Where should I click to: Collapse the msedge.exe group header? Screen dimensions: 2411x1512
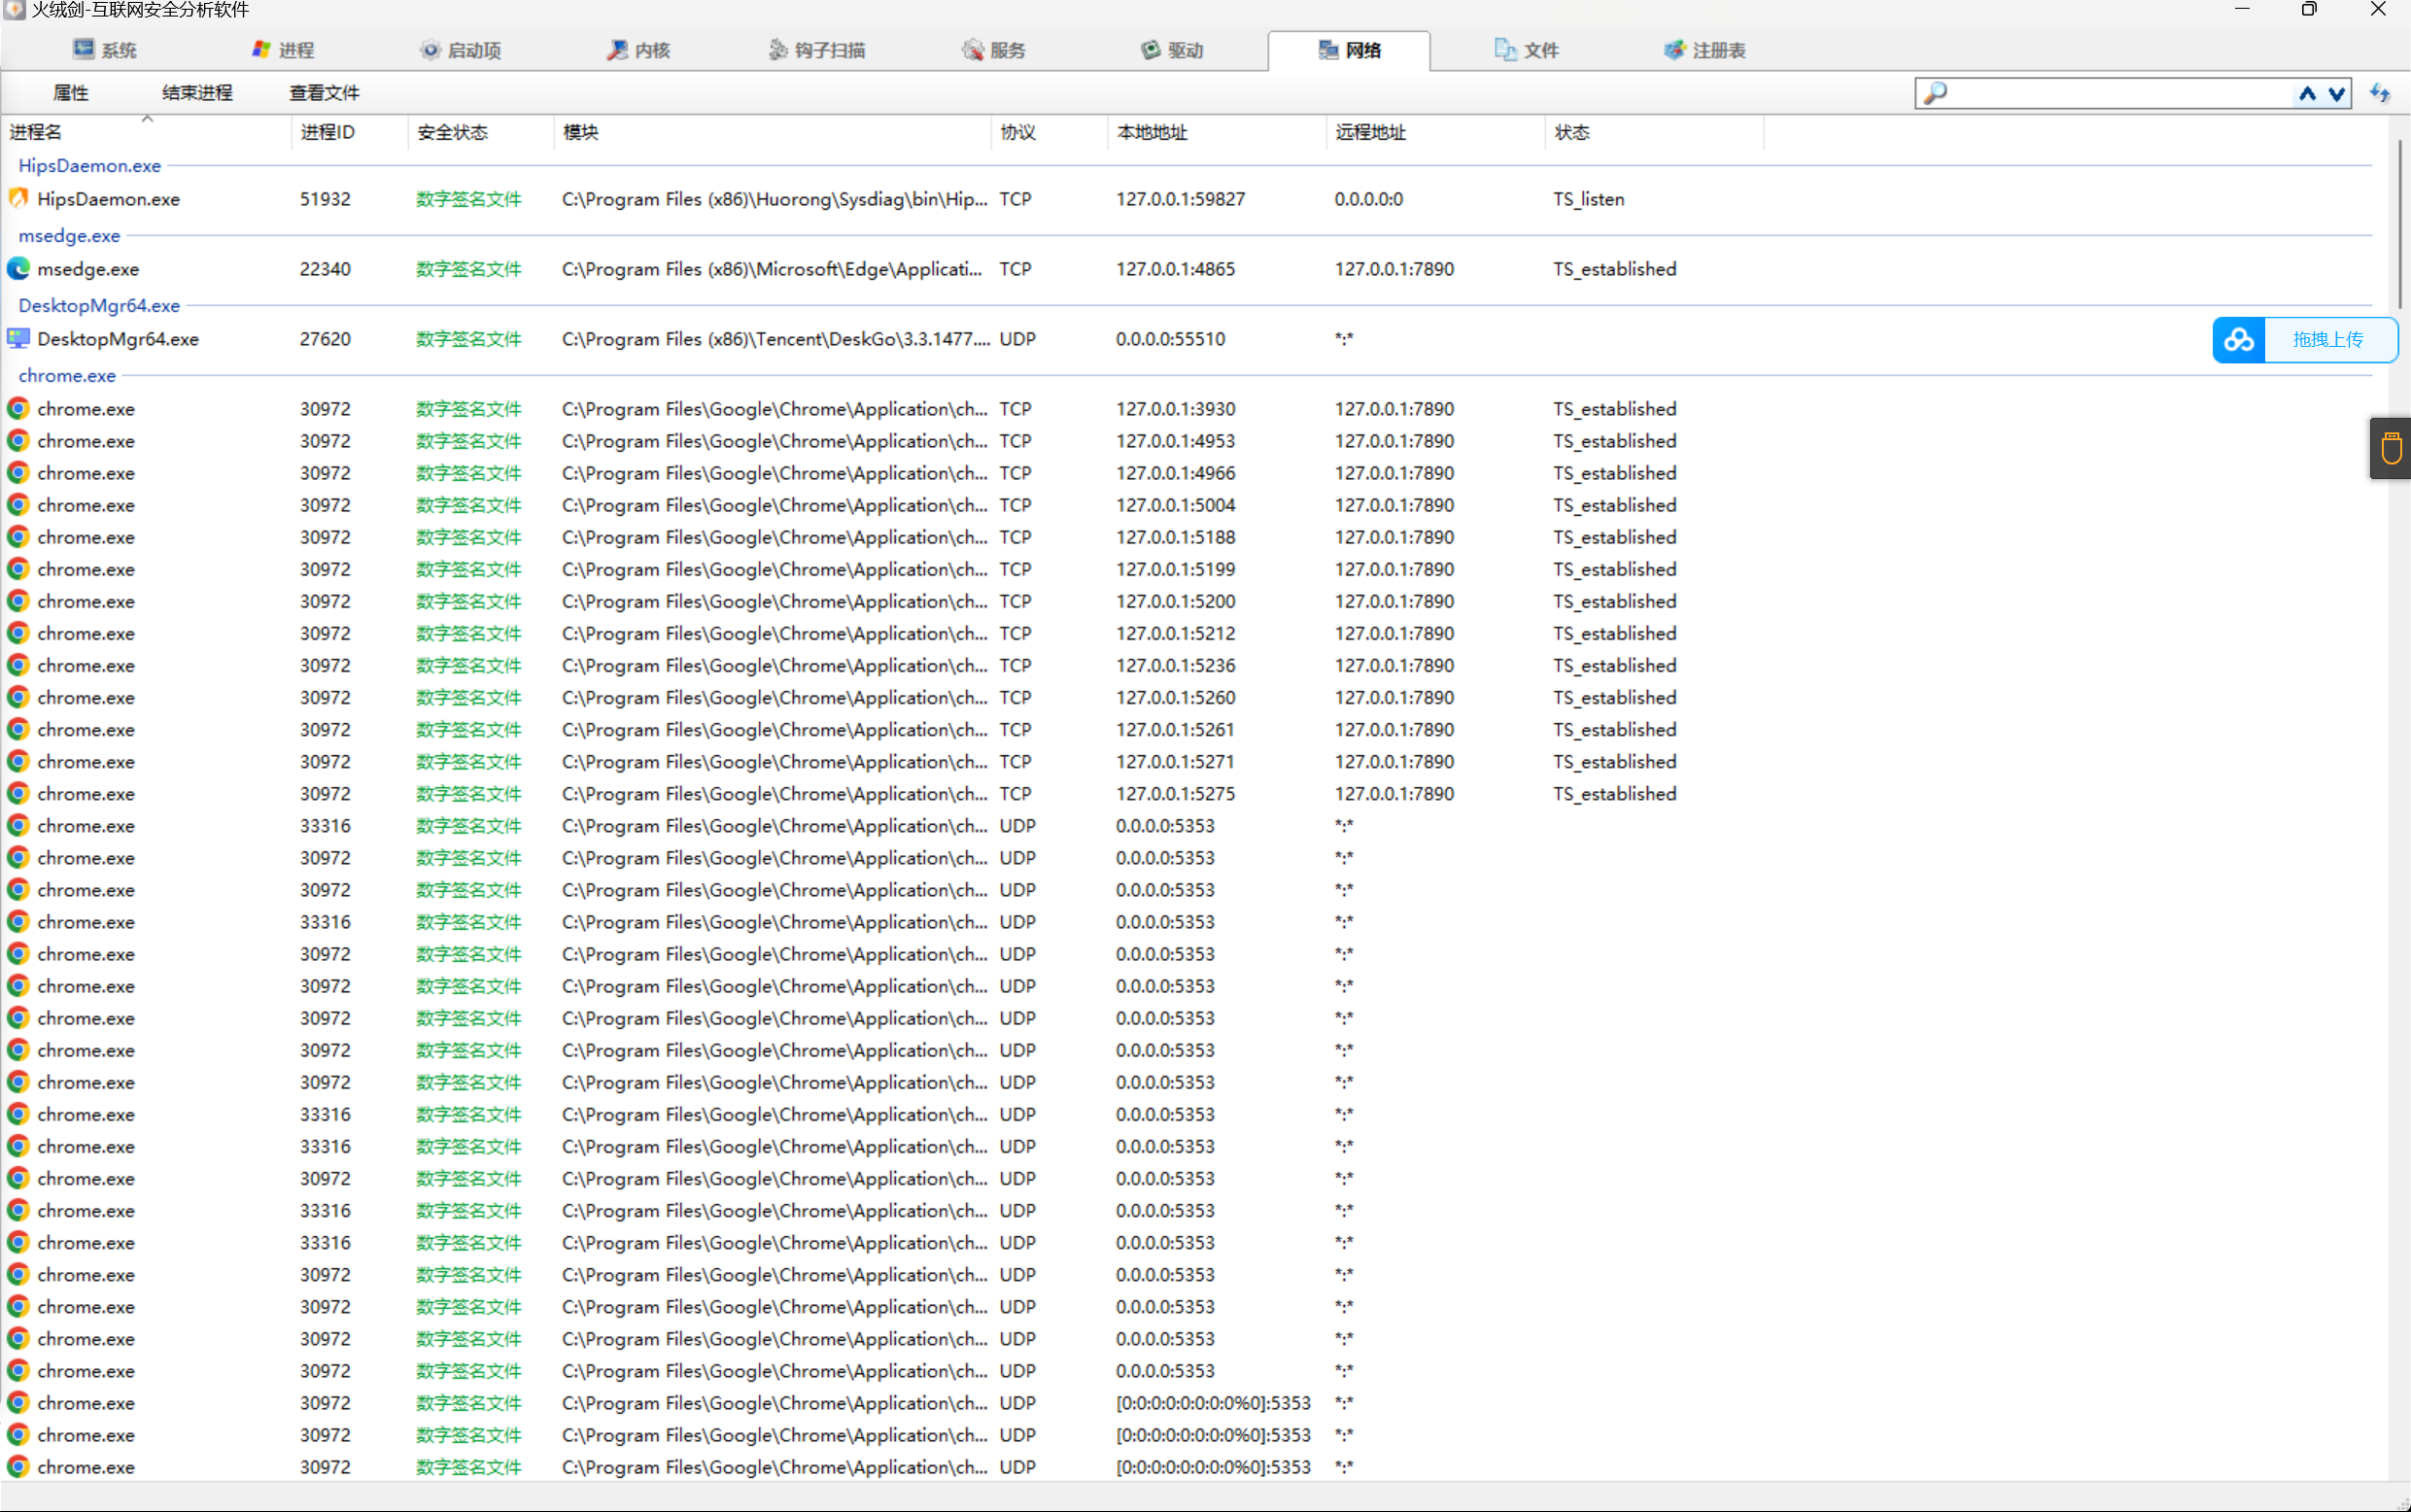[69, 236]
